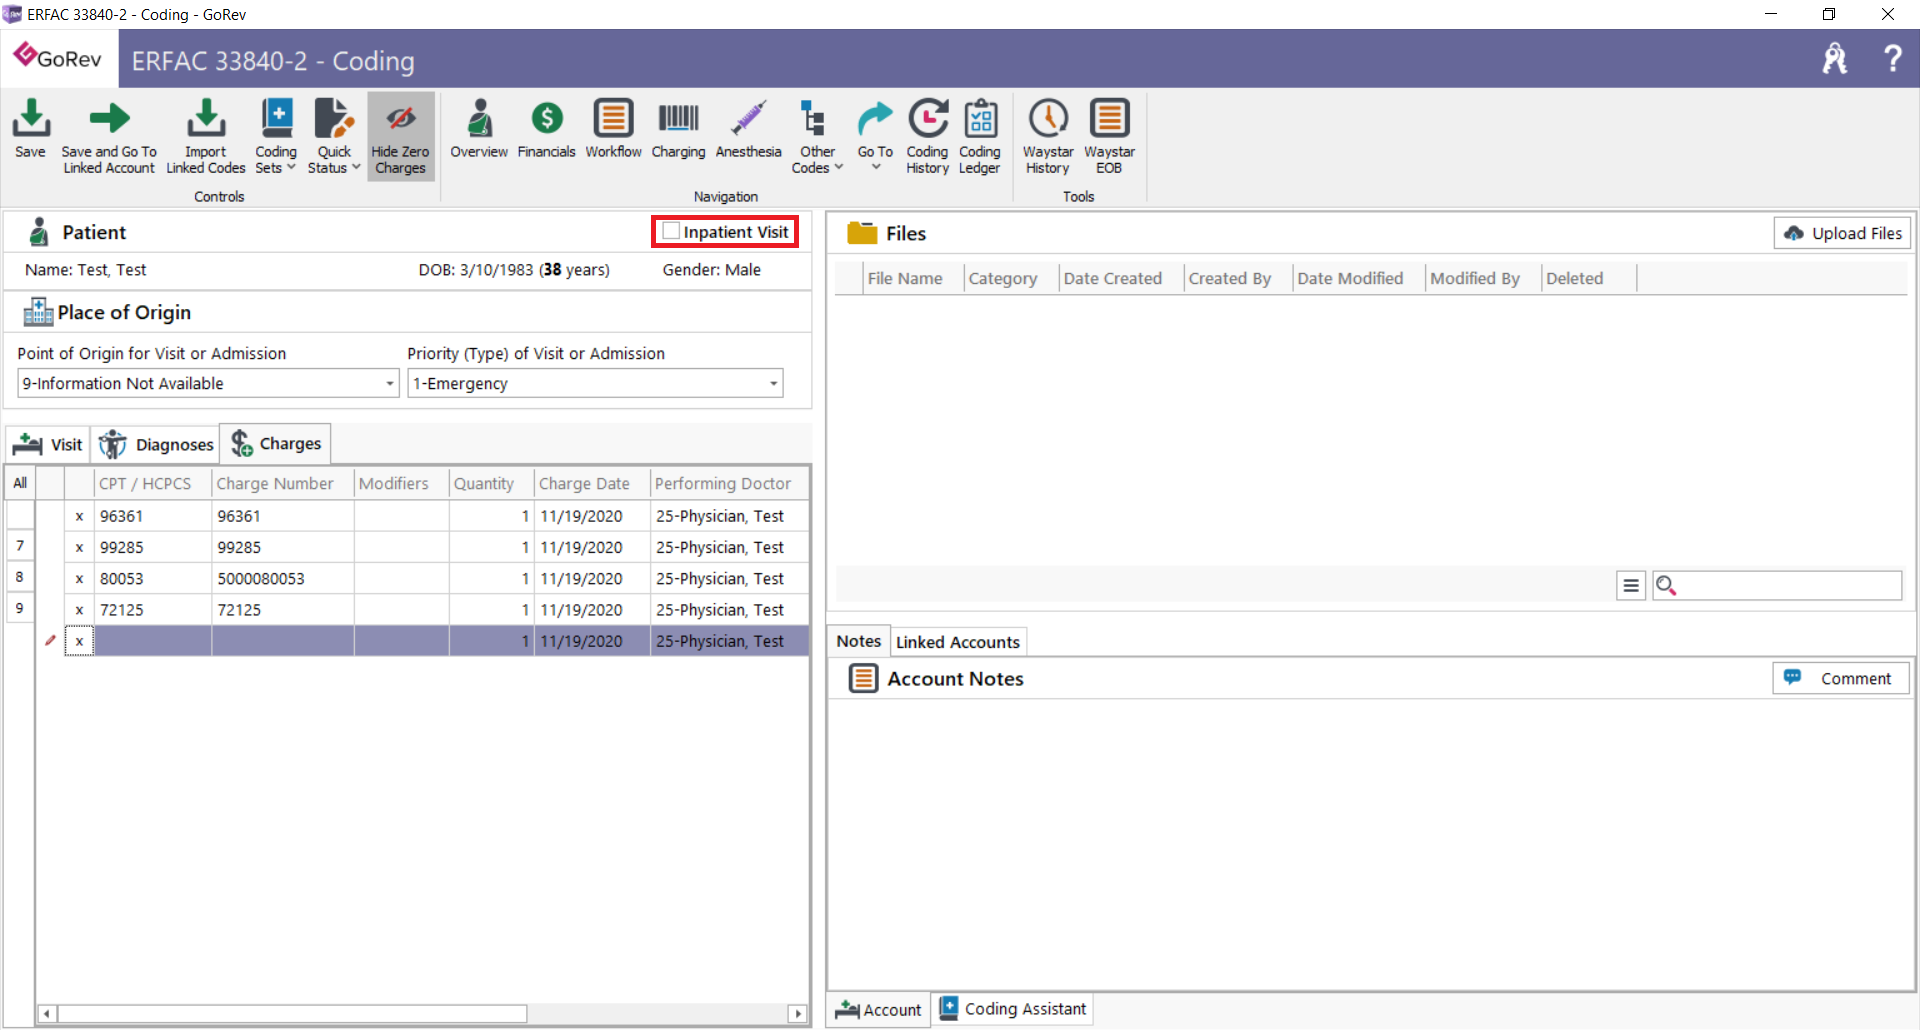Open Quick Status dropdown
1920x1030 pixels.
[x=334, y=137]
